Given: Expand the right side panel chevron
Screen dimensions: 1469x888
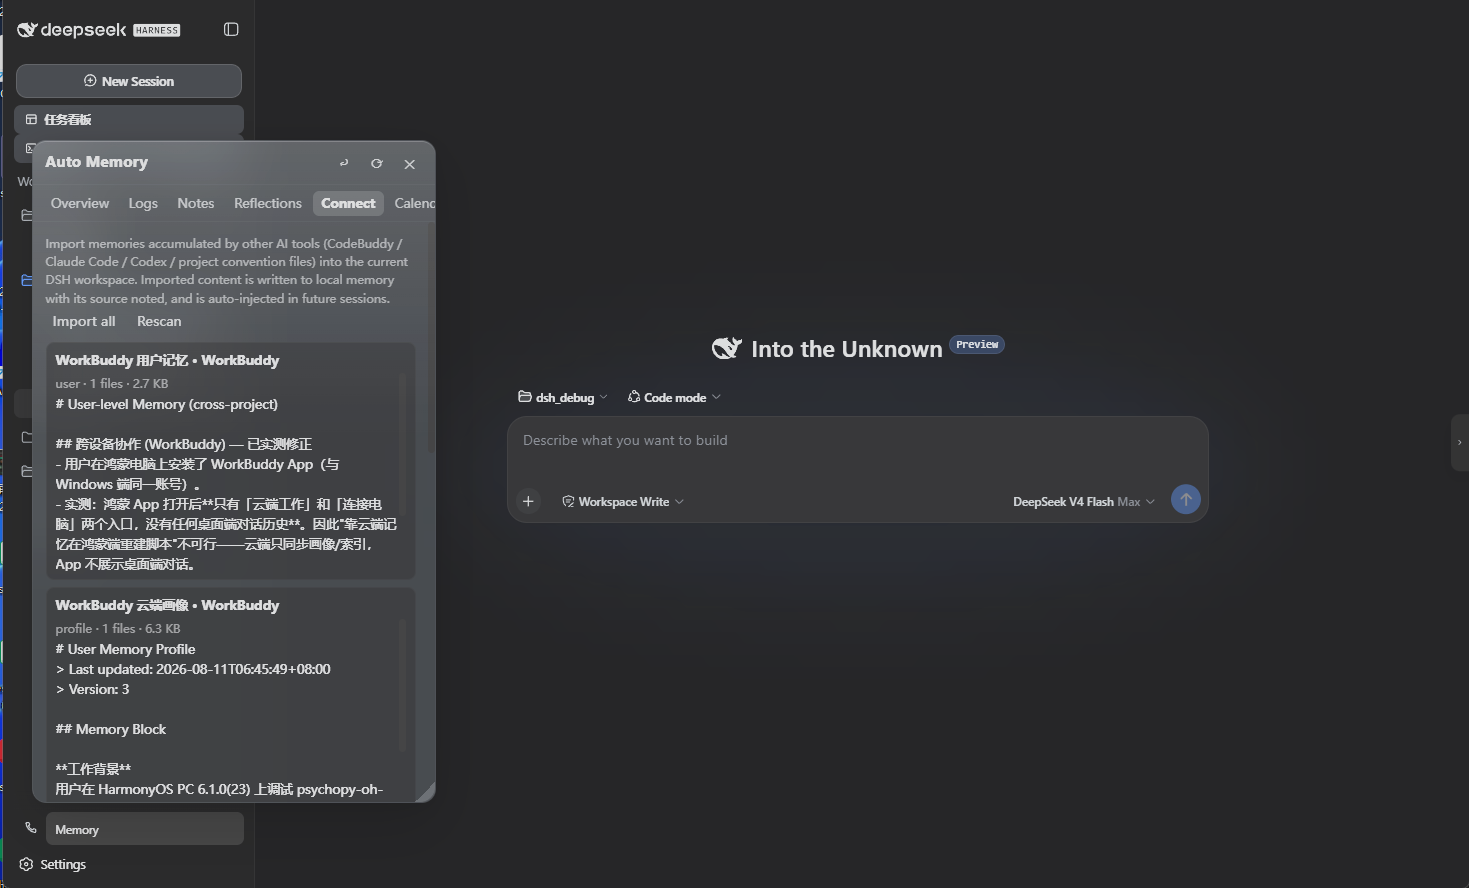Looking at the screenshot, I should (1459, 442).
